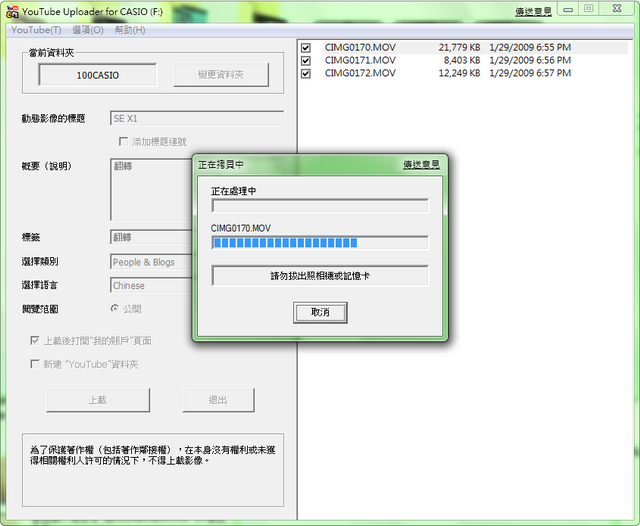This screenshot has width=640, height=526.
Task: Click the 傳送意見 link in main title bar
Action: pyautogui.click(x=533, y=12)
